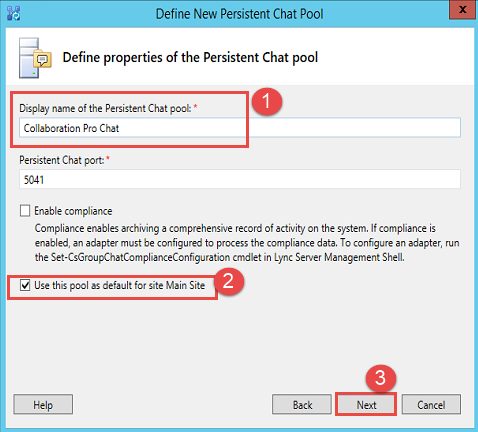Image resolution: width=478 pixels, height=432 pixels.
Task: Click the red number 1 annotation badge
Action: 267,101
